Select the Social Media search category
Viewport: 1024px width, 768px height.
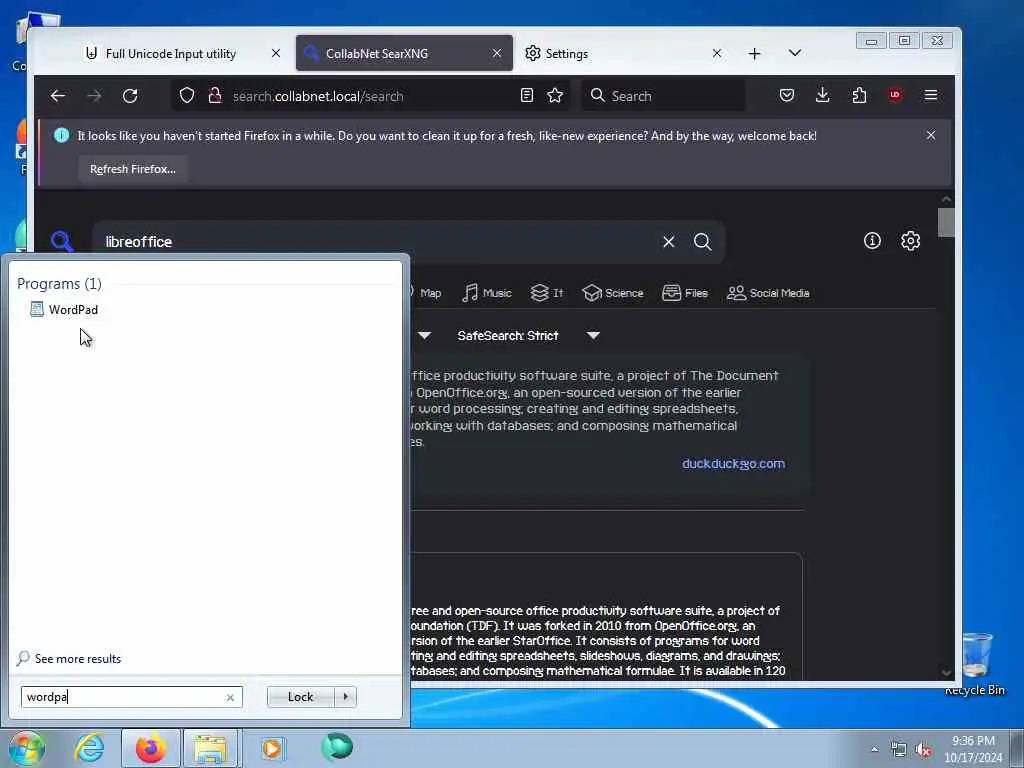point(768,293)
